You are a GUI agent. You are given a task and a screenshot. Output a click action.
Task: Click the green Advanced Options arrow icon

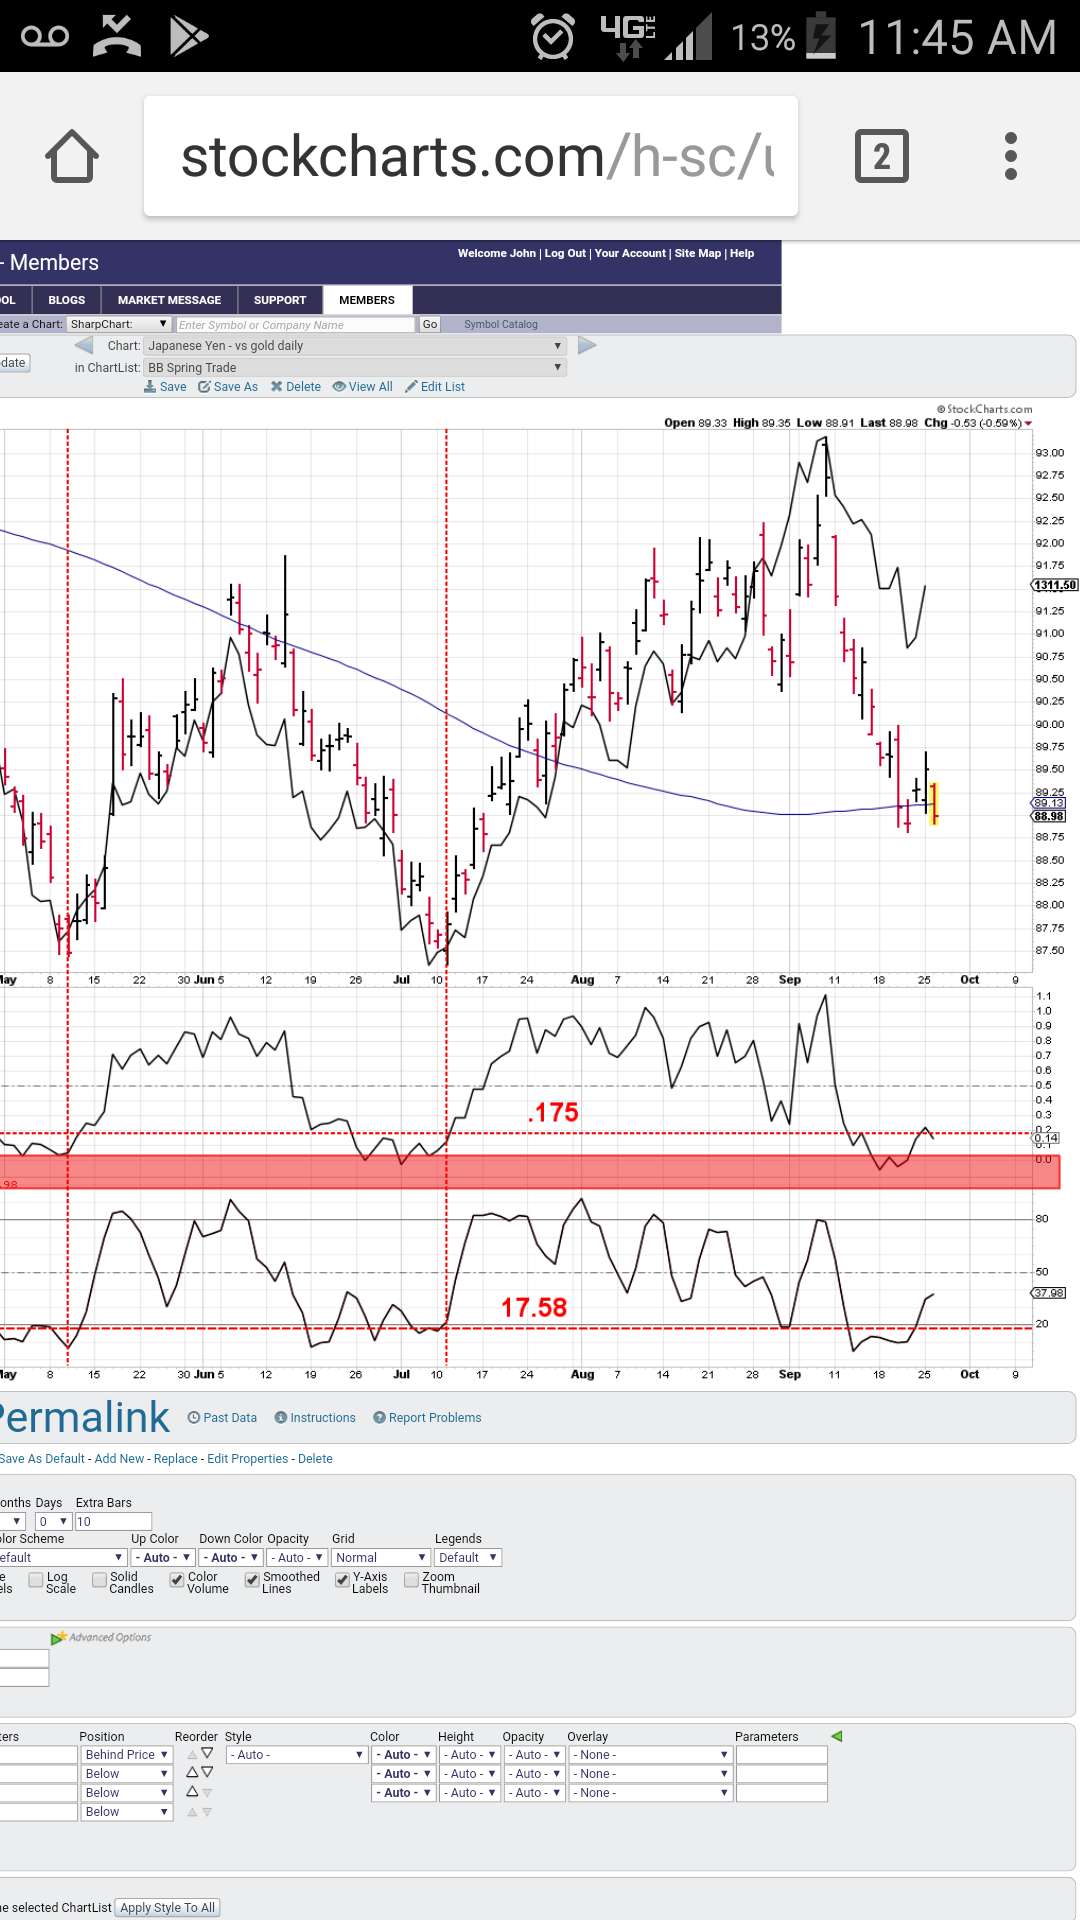pyautogui.click(x=58, y=1638)
